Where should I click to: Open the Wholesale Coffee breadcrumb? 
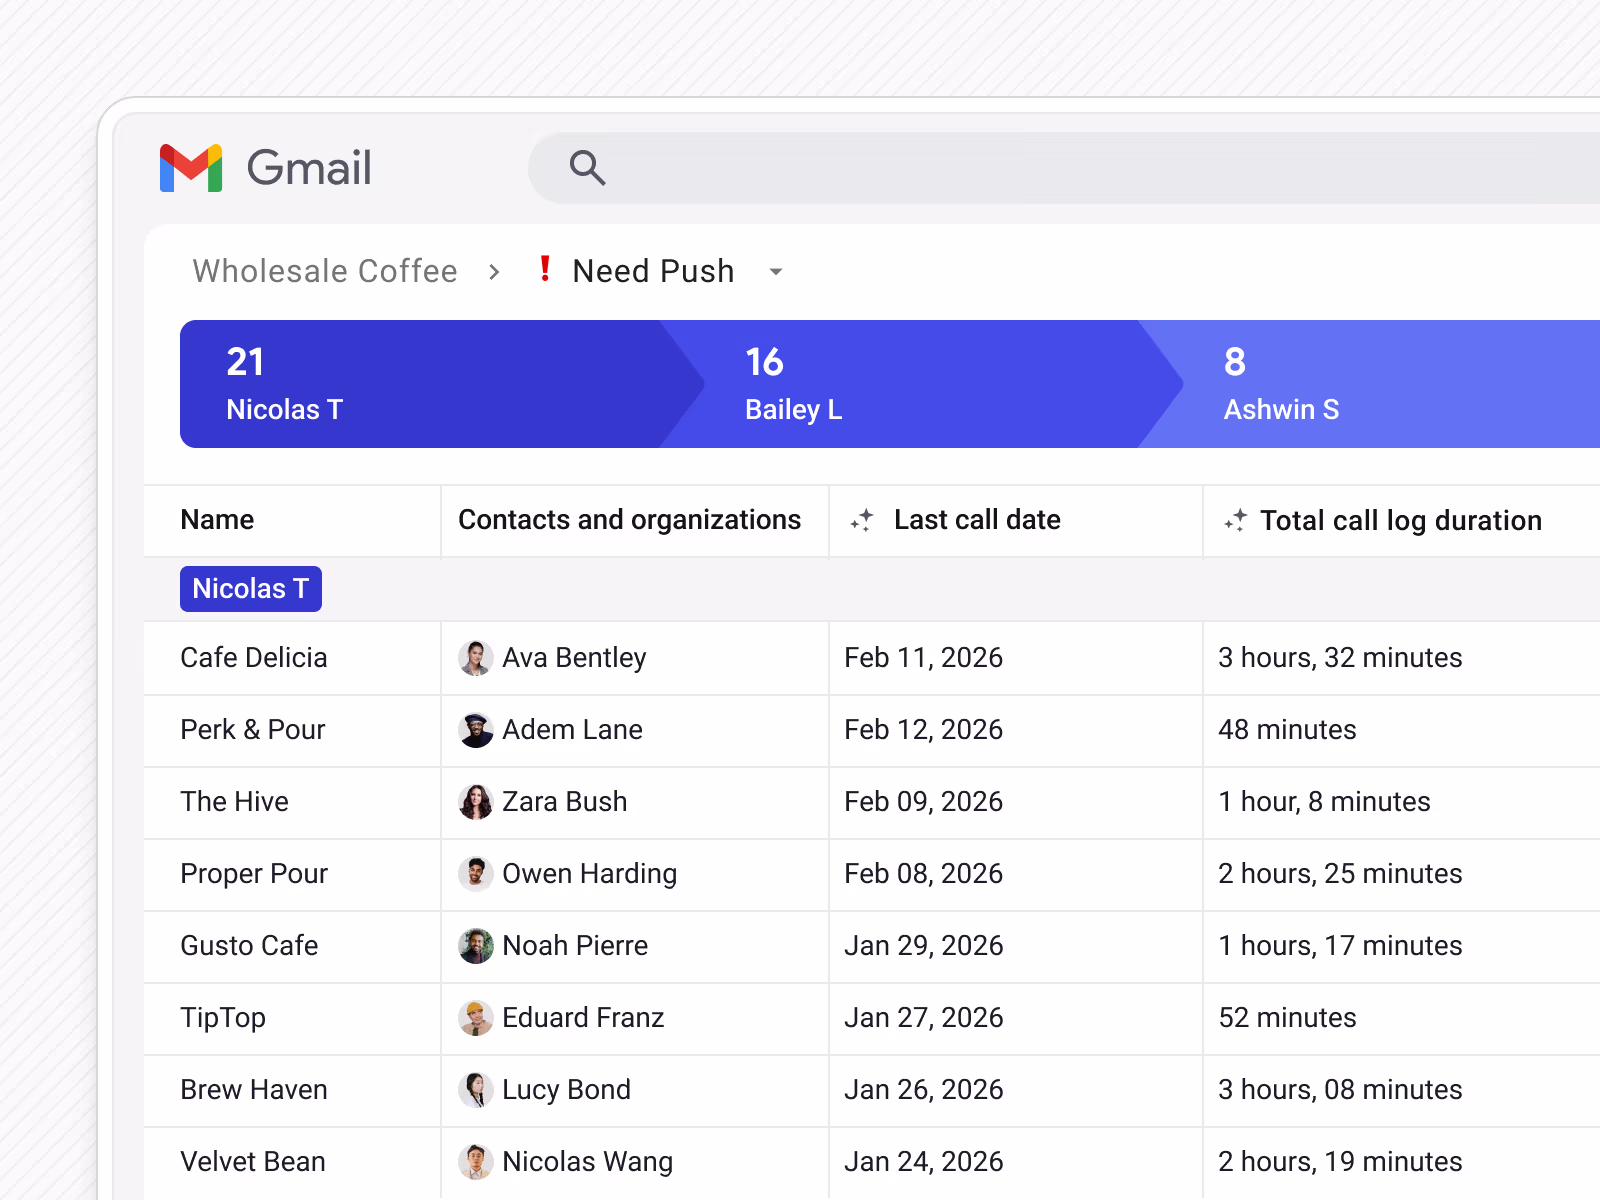325,271
